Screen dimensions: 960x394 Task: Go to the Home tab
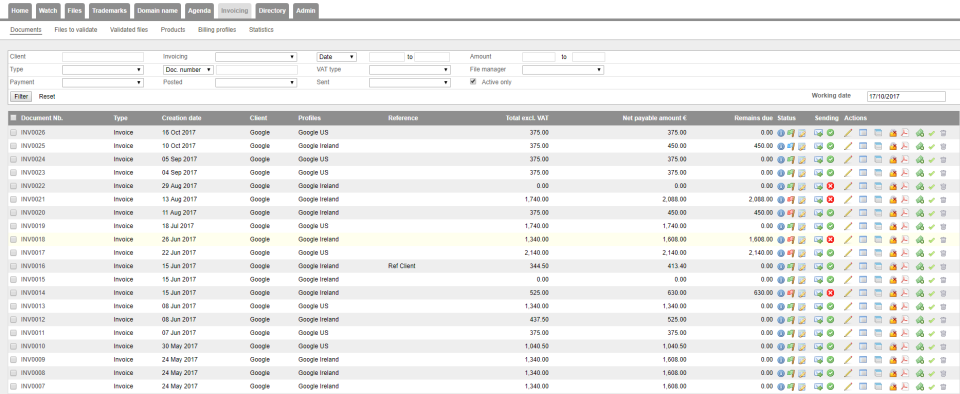[20, 11]
